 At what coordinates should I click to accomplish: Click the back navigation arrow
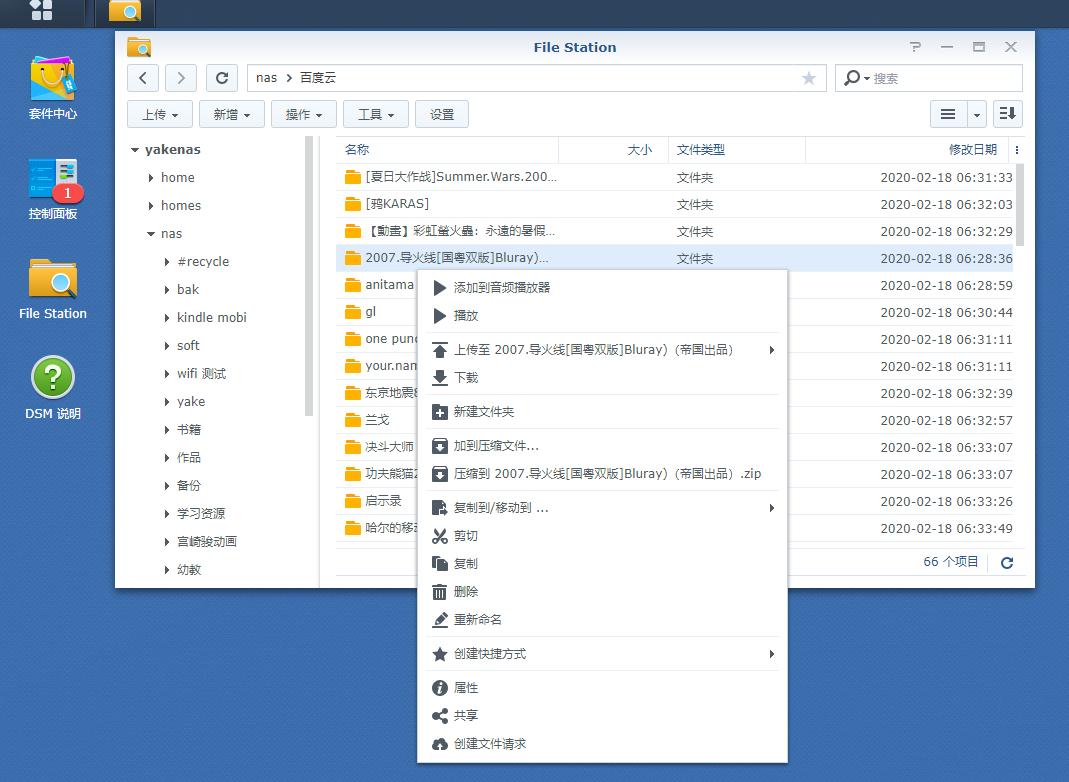(142, 77)
